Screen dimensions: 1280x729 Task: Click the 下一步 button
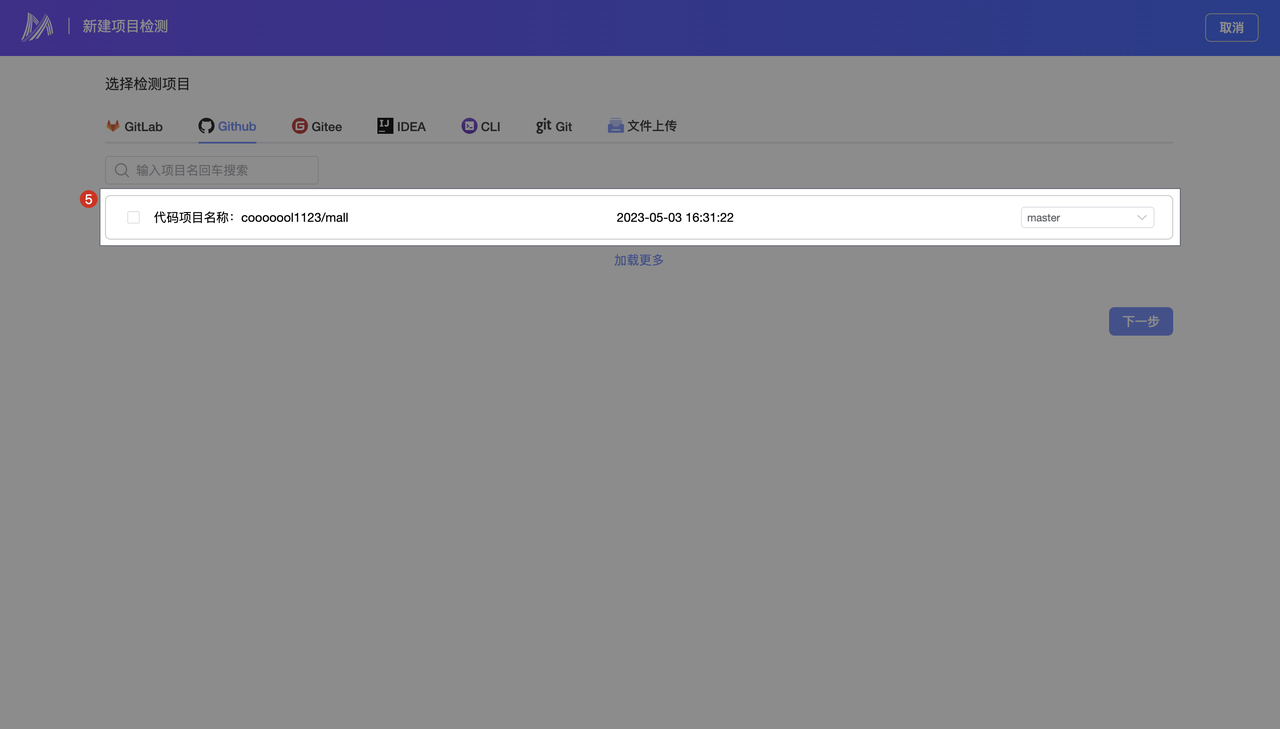click(x=1140, y=321)
